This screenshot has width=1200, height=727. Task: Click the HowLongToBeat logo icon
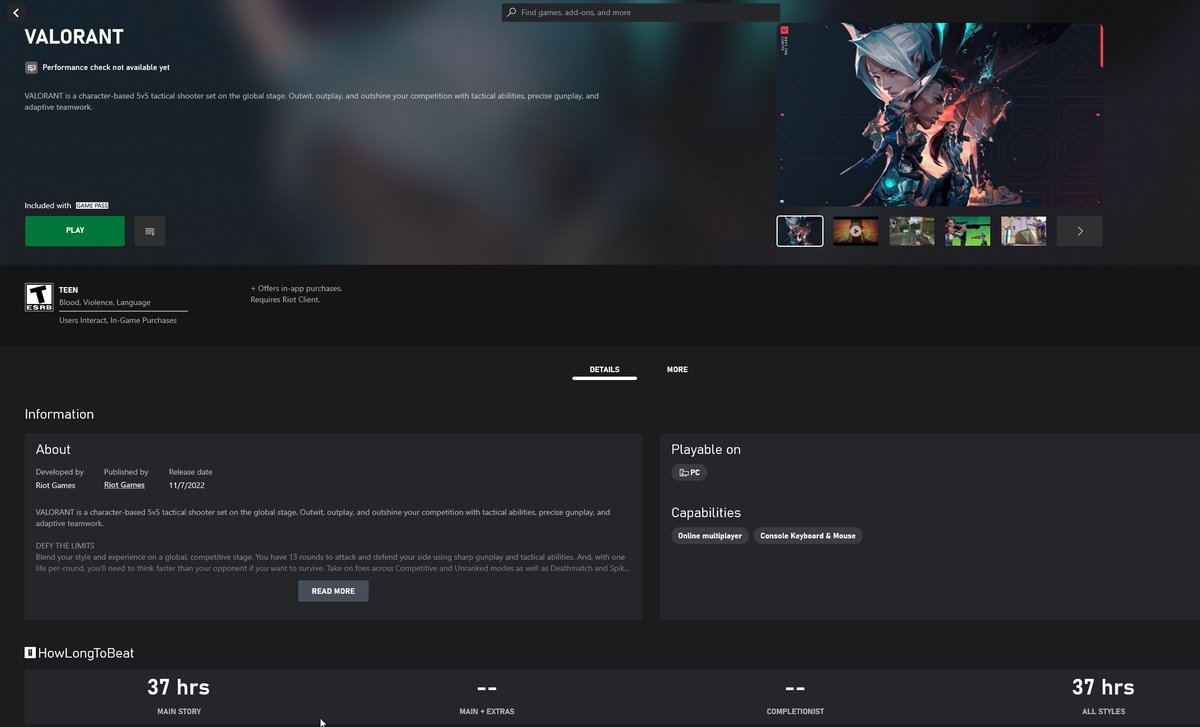click(x=30, y=653)
